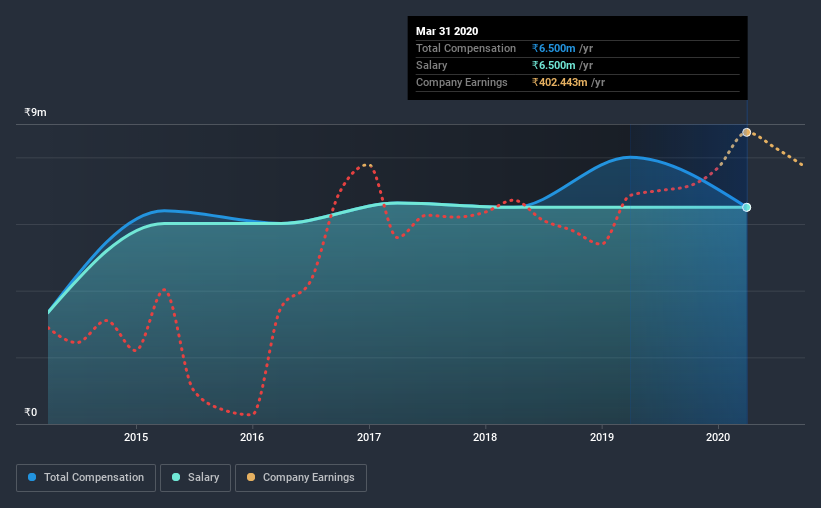This screenshot has height=508, width=821.
Task: Click the 2017 x-axis label
Action: click(369, 437)
